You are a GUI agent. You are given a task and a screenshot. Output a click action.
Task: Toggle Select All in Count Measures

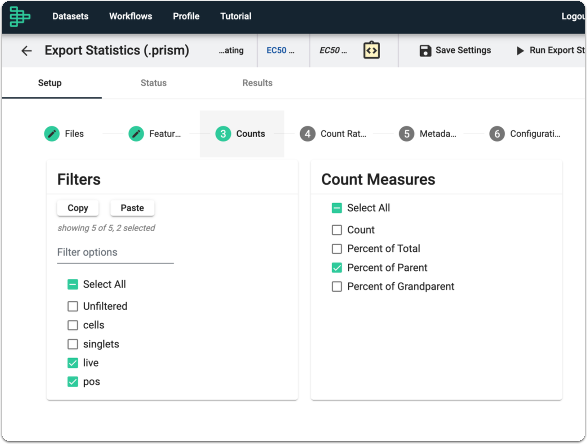(337, 208)
